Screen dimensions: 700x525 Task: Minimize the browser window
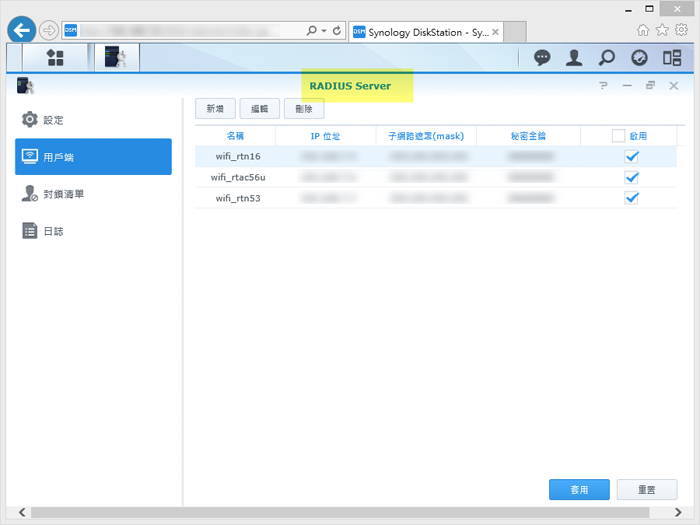pos(629,9)
